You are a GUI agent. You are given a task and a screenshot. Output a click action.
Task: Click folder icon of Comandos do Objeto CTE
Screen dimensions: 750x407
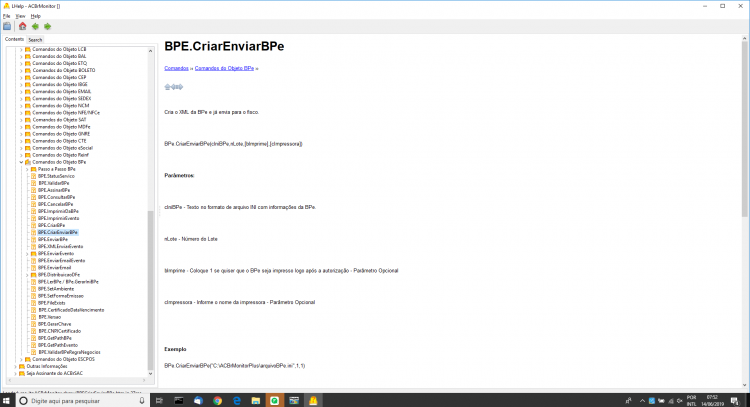tap(28, 141)
